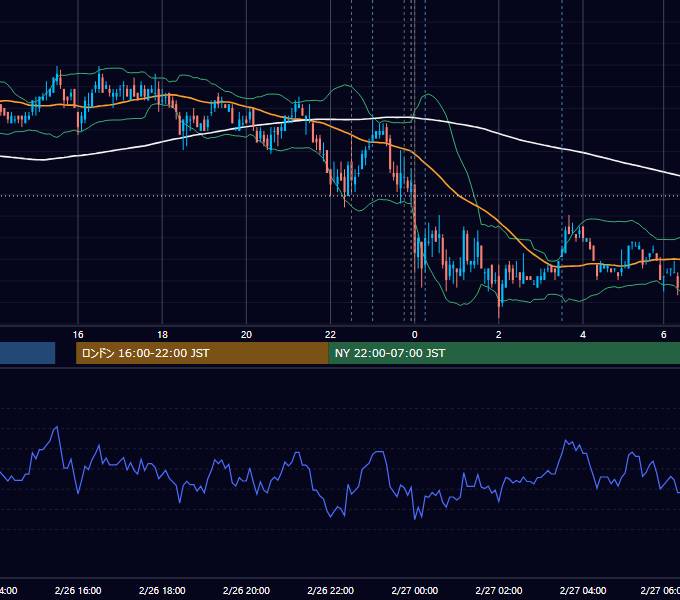Click the 2/27 04:00 date label
The height and width of the screenshot is (600, 680).
coord(583,590)
